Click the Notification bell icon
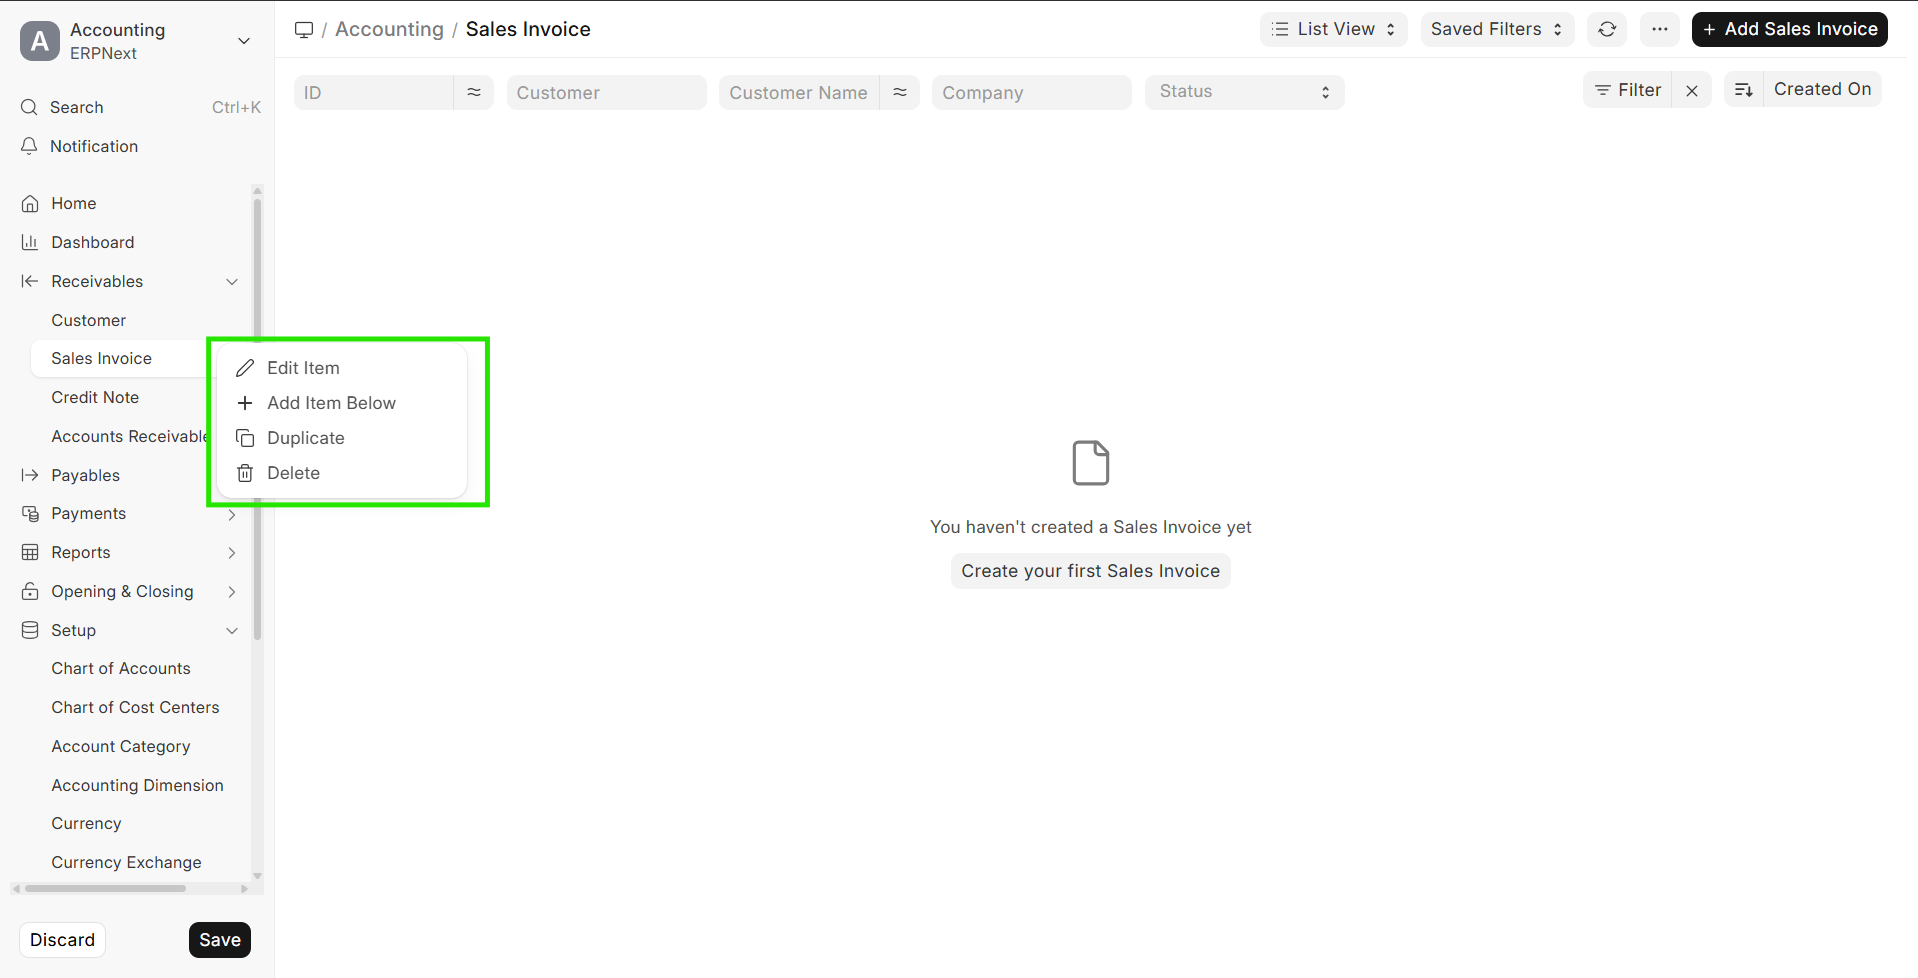Viewport: 1918px width, 978px height. 29,146
